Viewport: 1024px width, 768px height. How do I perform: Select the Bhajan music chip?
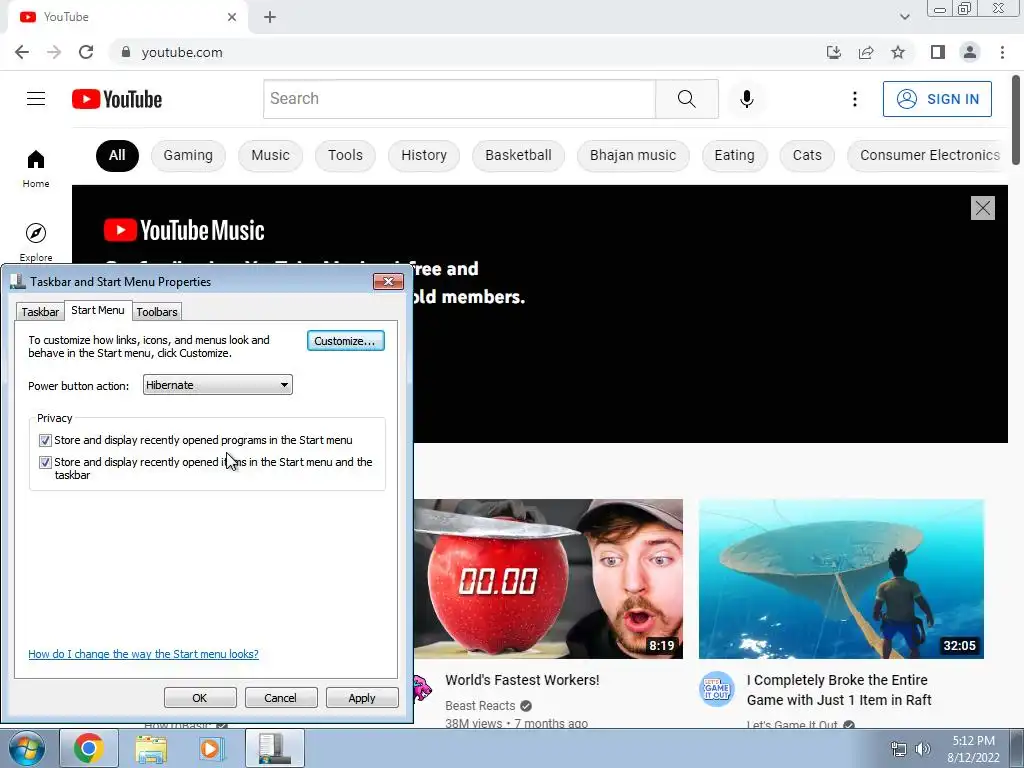tap(633, 155)
